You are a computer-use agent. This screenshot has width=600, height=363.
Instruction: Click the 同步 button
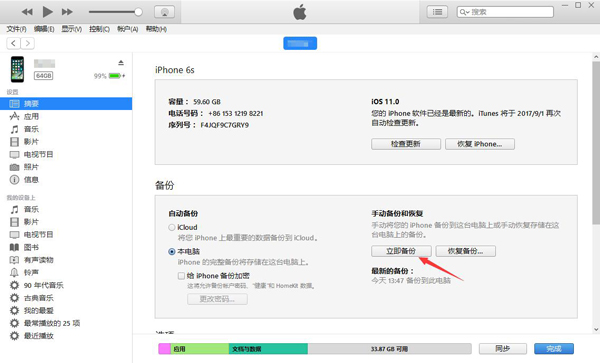coord(503,348)
